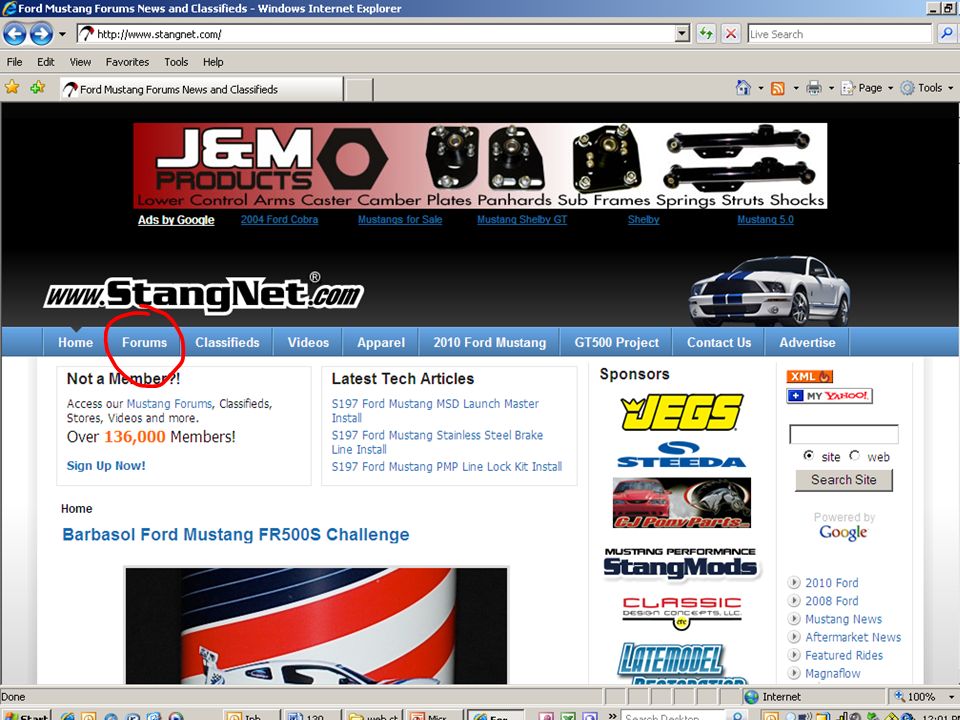This screenshot has width=960, height=720.
Task: Click the CJ Pony Parts sponsor image
Action: point(681,503)
